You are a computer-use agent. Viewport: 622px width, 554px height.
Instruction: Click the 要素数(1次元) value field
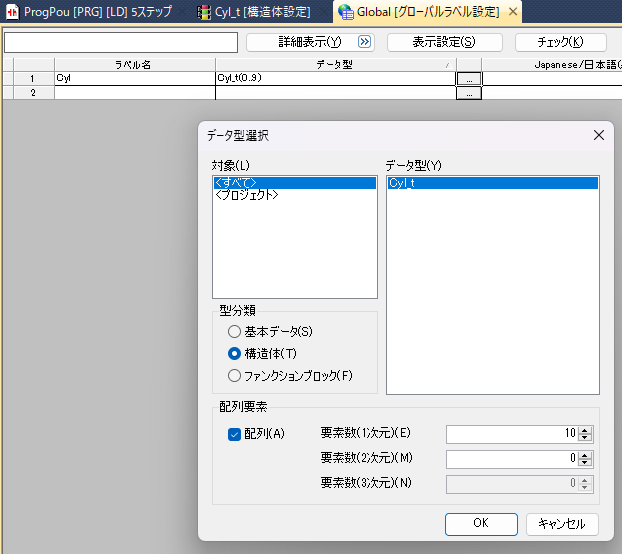512,434
